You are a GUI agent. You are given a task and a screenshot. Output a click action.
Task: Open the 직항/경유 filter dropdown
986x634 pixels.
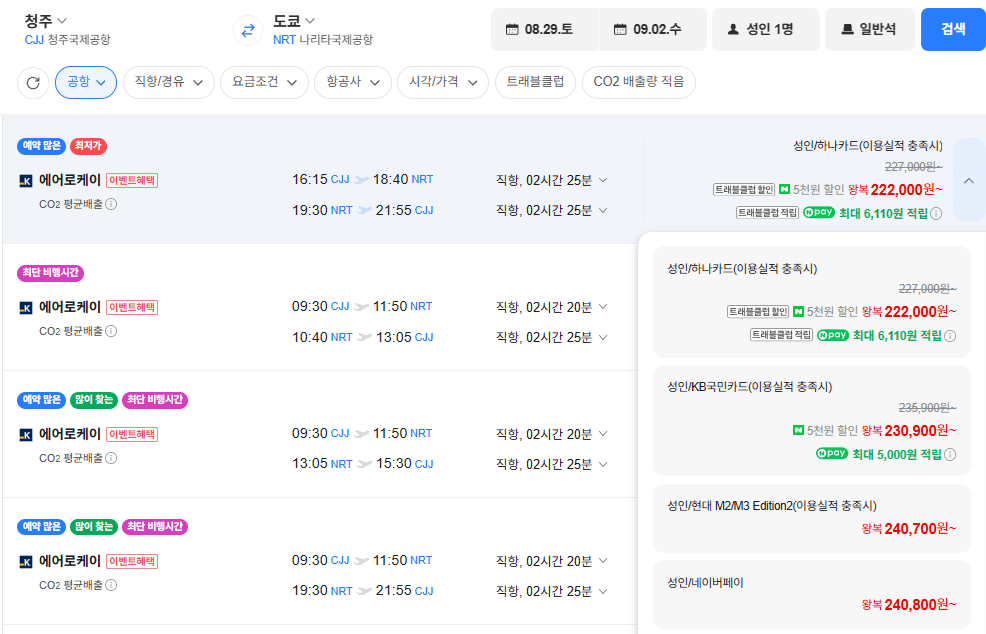pyautogui.click(x=169, y=82)
